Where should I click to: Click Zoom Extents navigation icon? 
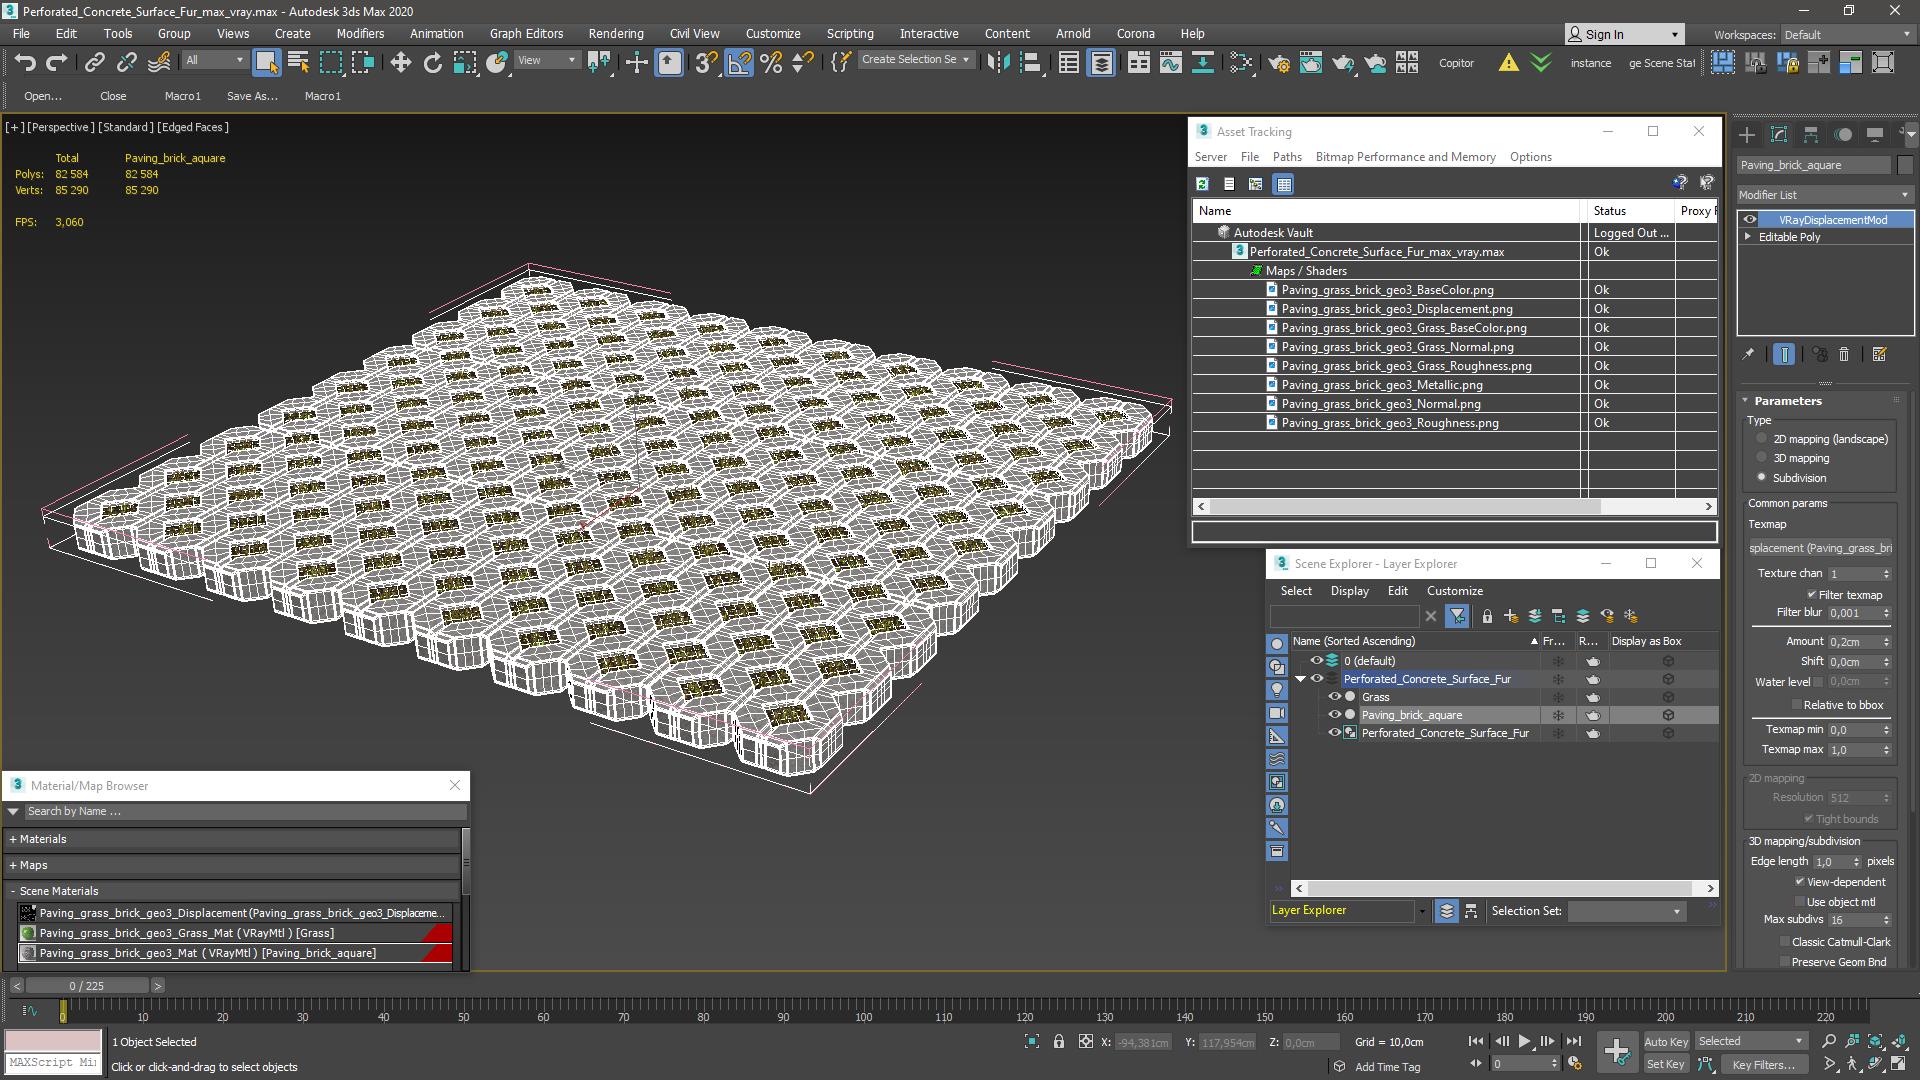[1875, 1042]
